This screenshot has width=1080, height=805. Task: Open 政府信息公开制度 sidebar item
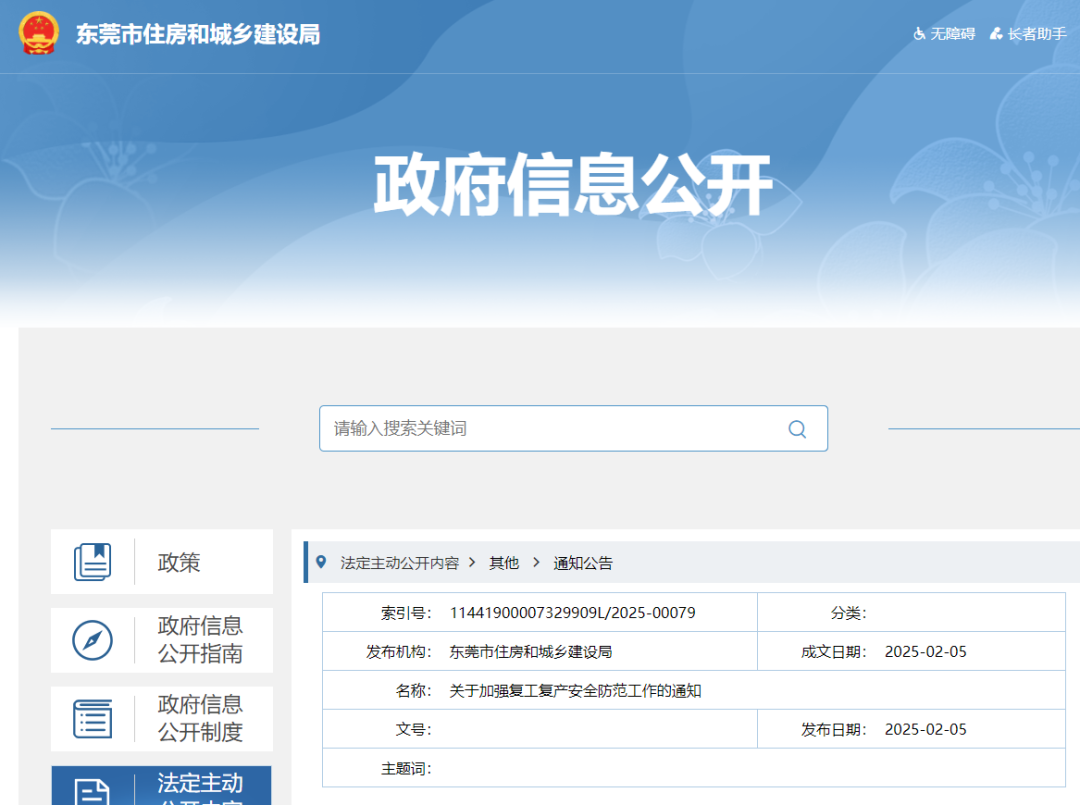(x=162, y=719)
